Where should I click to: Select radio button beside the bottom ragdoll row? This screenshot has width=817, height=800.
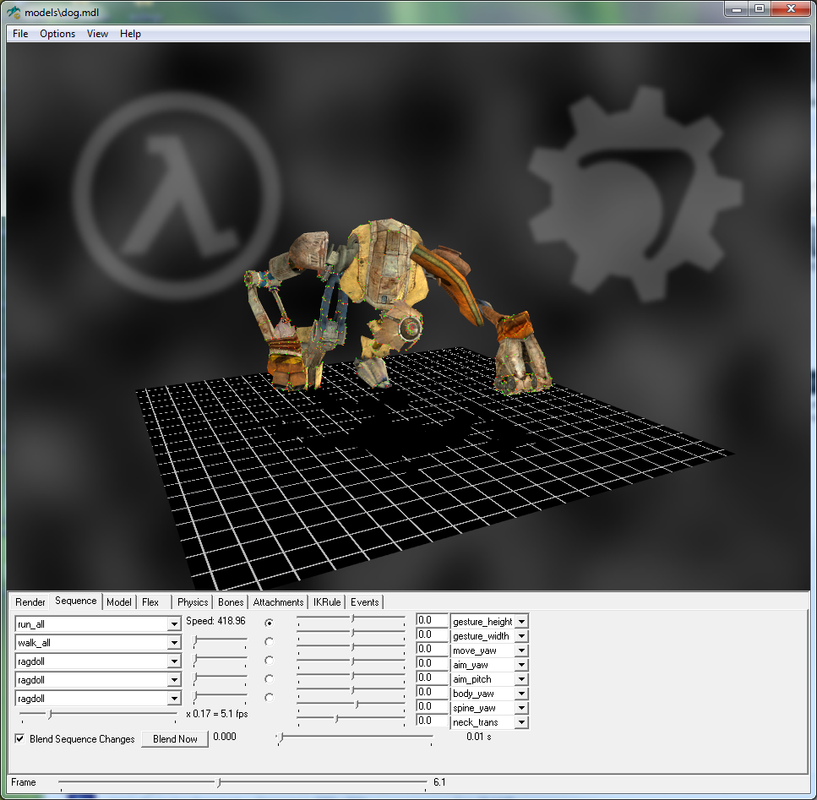(x=269, y=697)
